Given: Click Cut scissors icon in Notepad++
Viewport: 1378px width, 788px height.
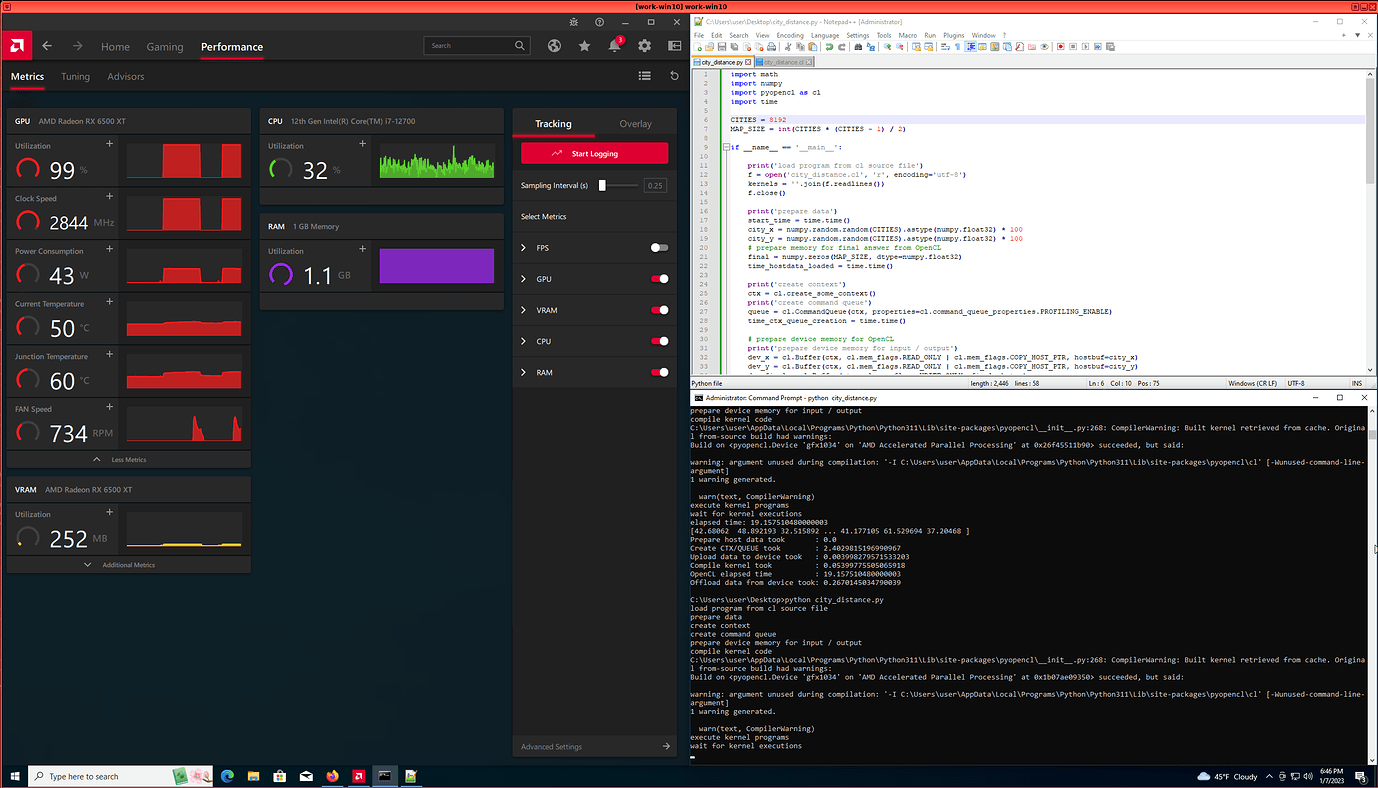Looking at the screenshot, I should [x=788, y=47].
